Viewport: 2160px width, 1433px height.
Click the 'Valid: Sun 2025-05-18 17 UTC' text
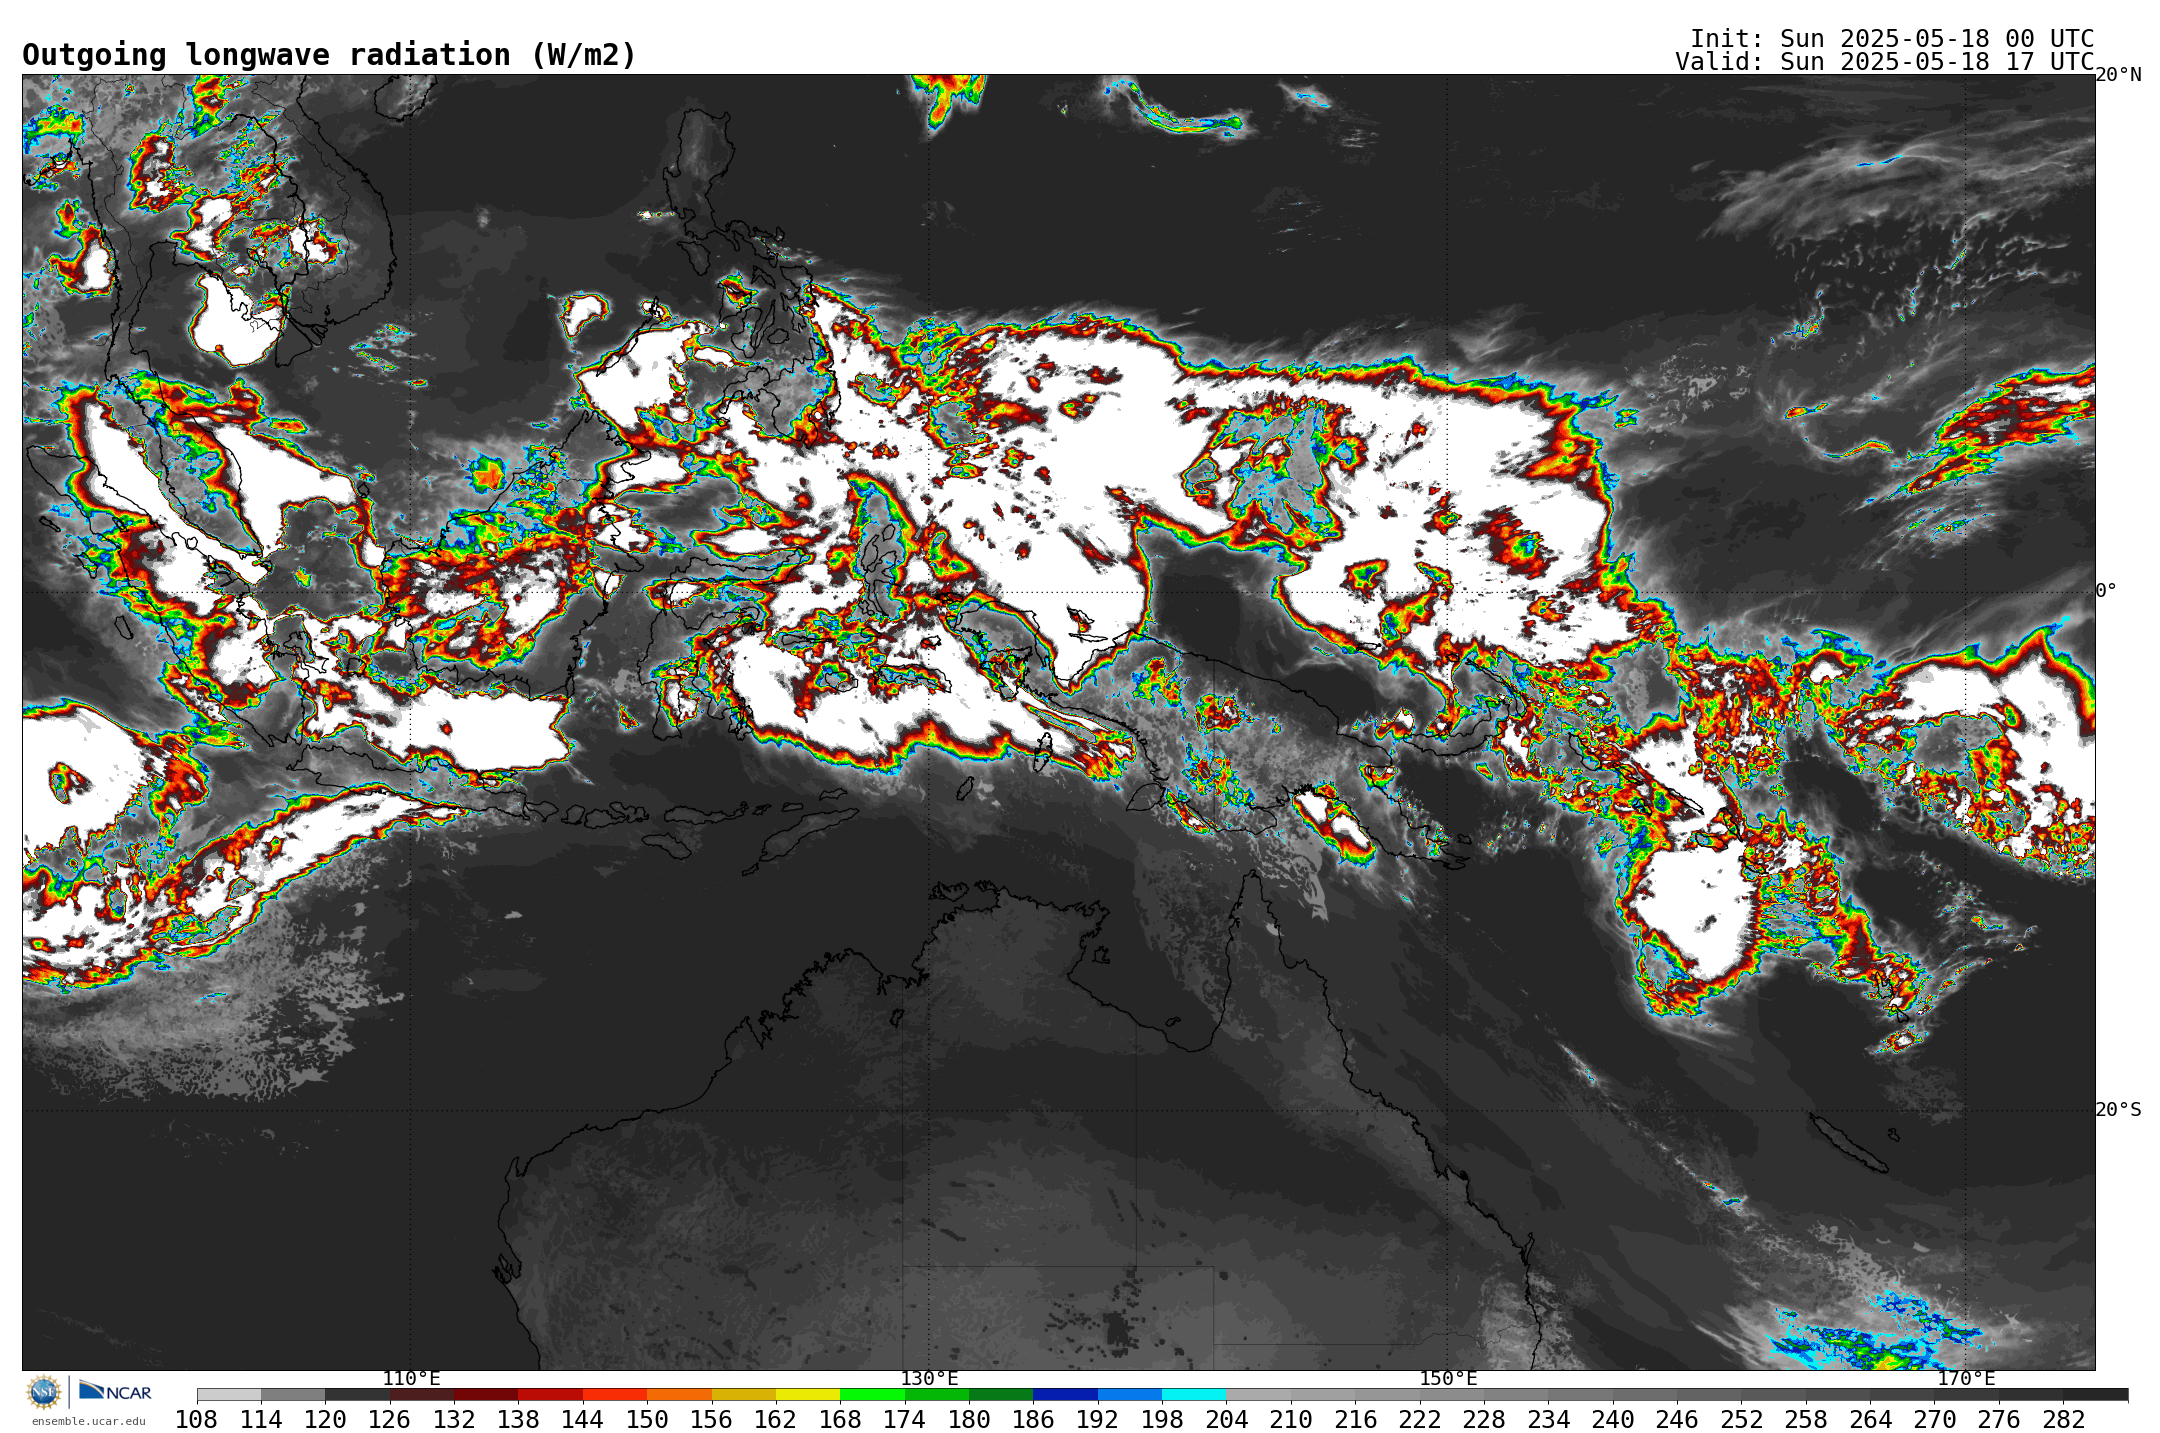(1885, 62)
